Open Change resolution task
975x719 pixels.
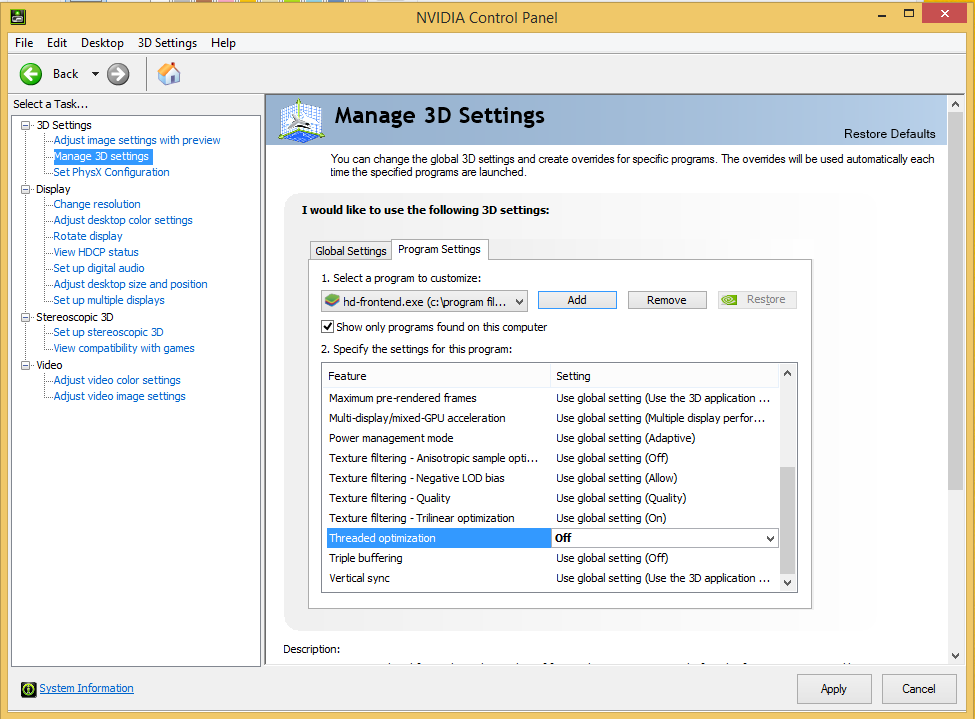pyautogui.click(x=97, y=204)
